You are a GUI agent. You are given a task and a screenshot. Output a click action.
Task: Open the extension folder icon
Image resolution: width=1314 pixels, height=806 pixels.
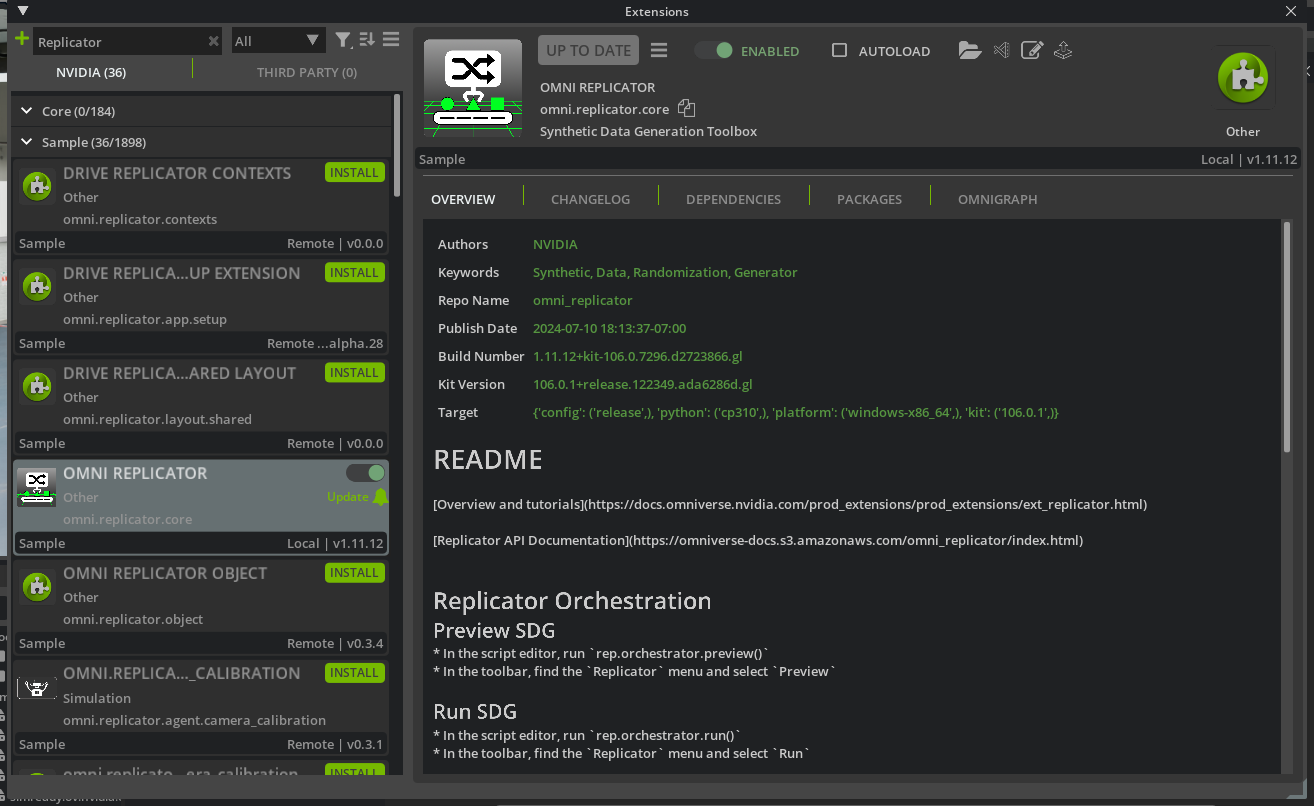tap(969, 50)
